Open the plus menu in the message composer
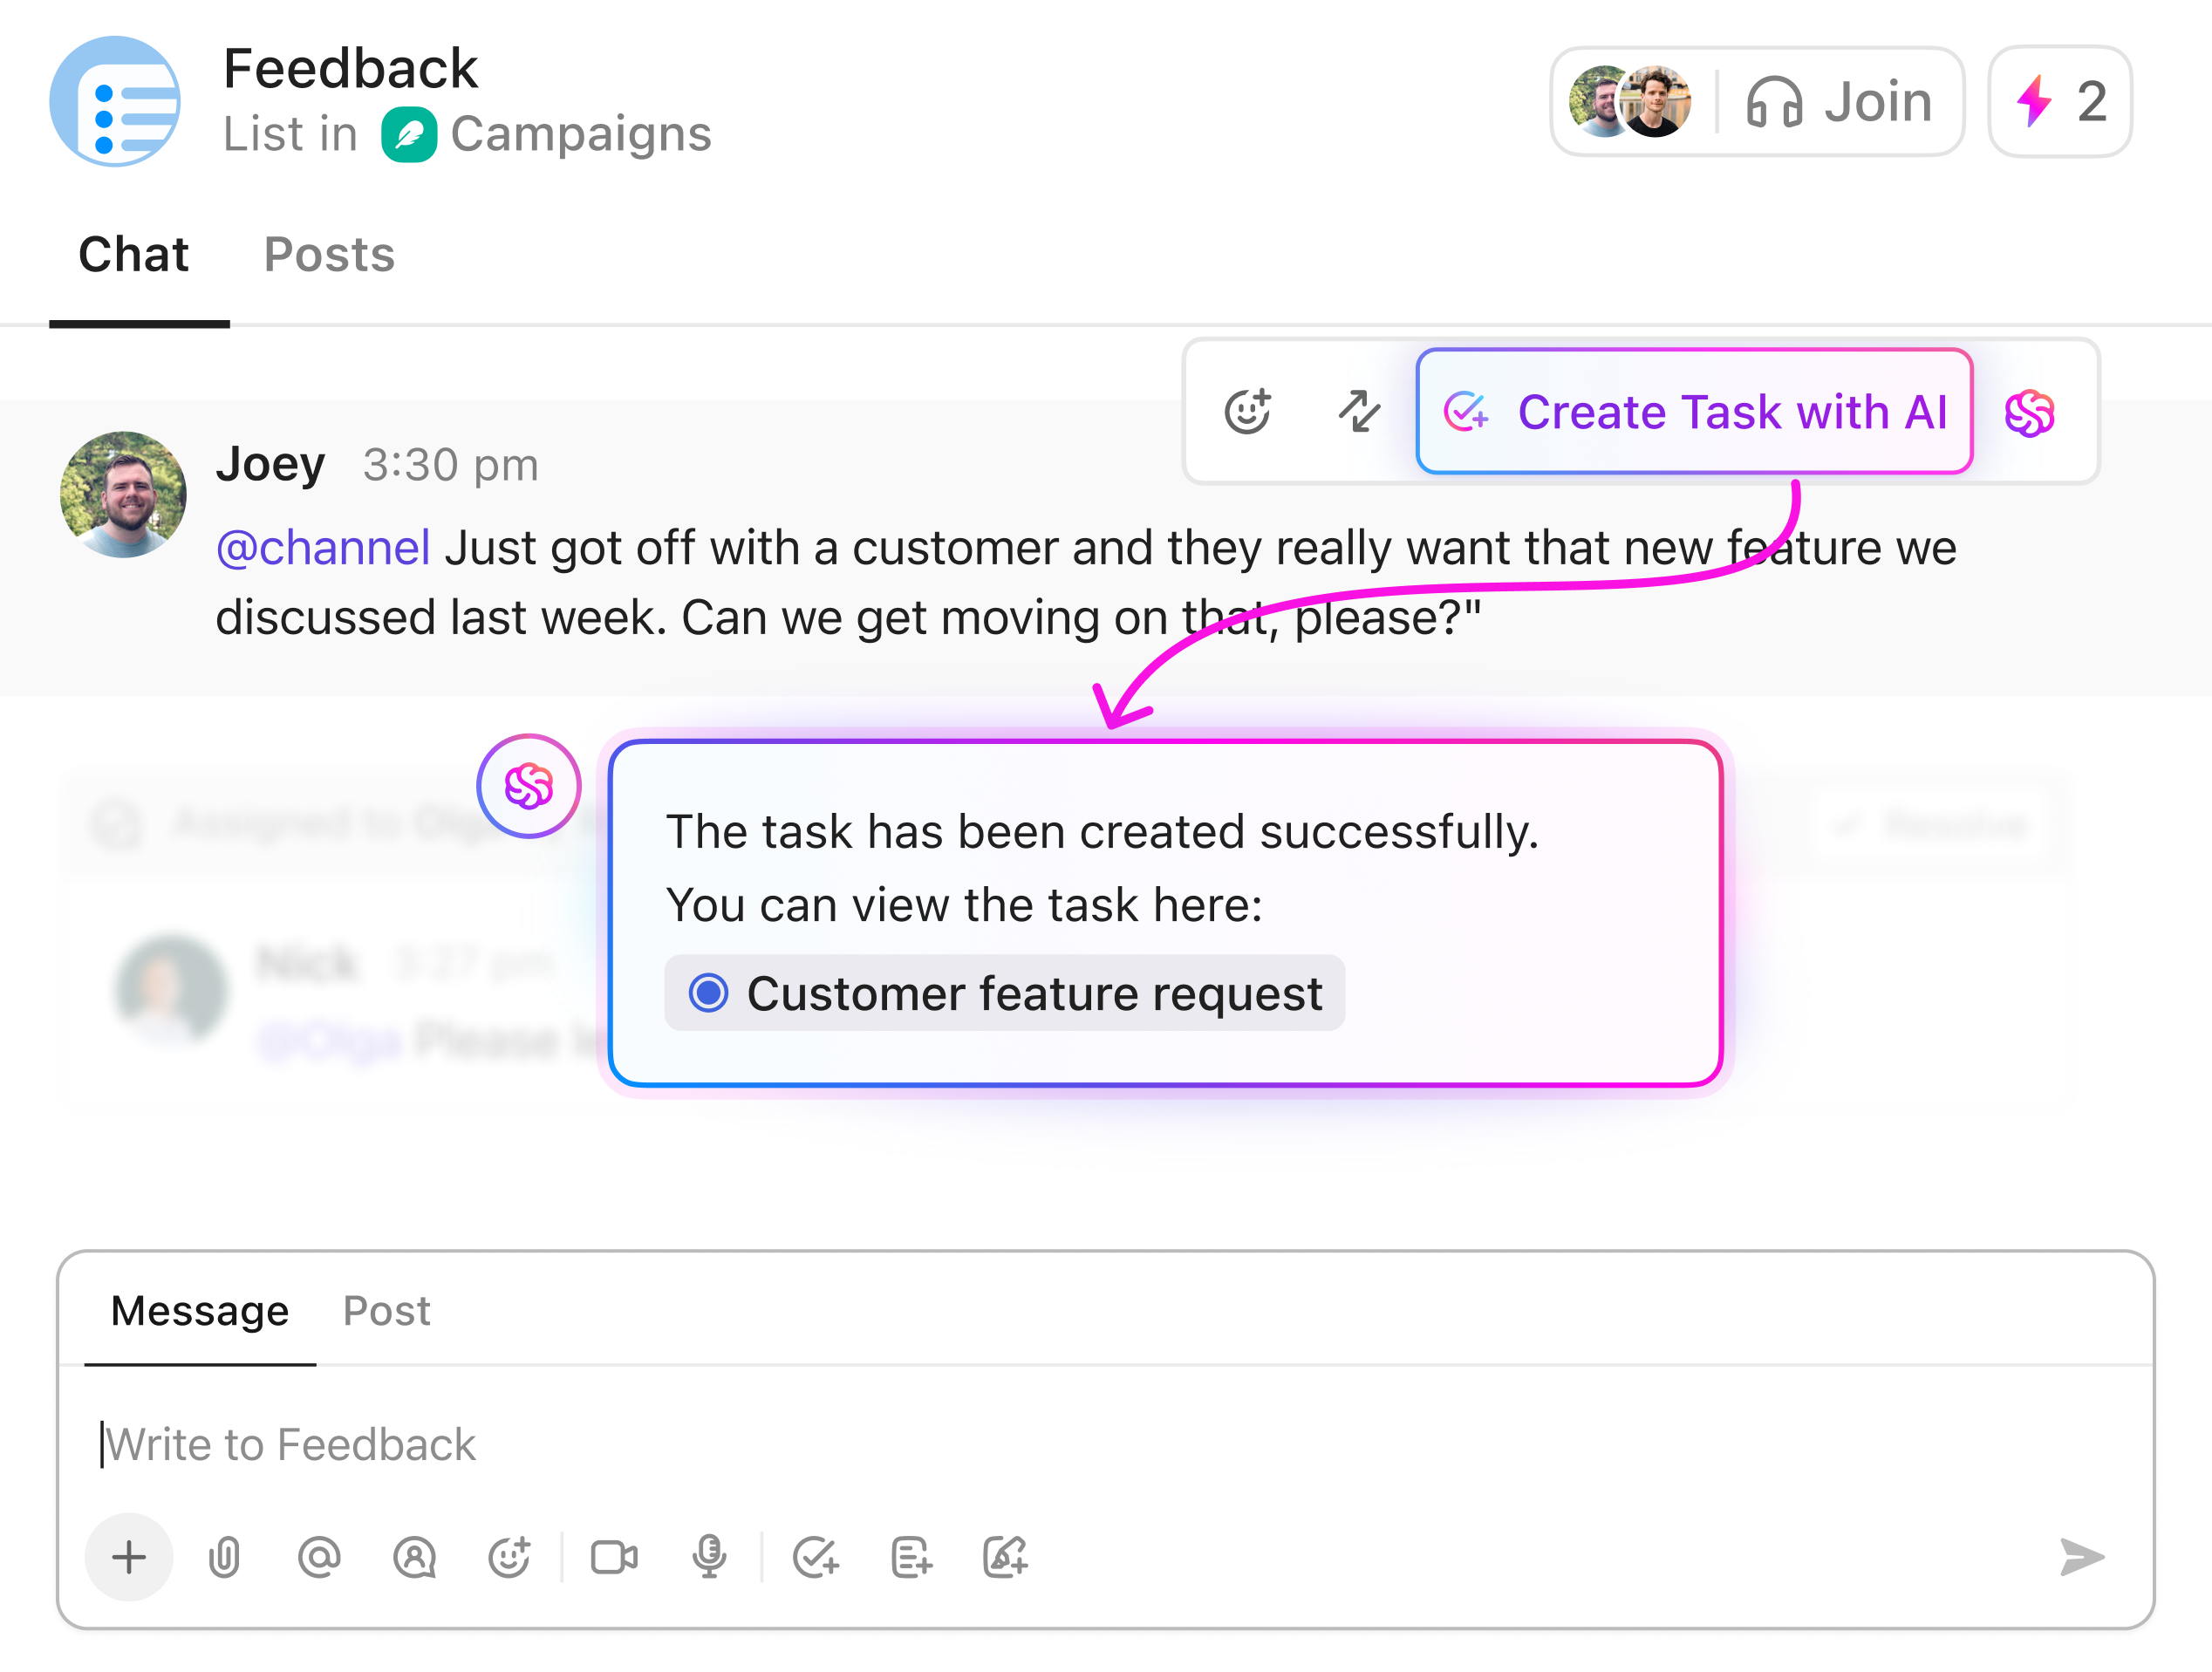Viewport: 2212px width, 1672px height. [128, 1556]
